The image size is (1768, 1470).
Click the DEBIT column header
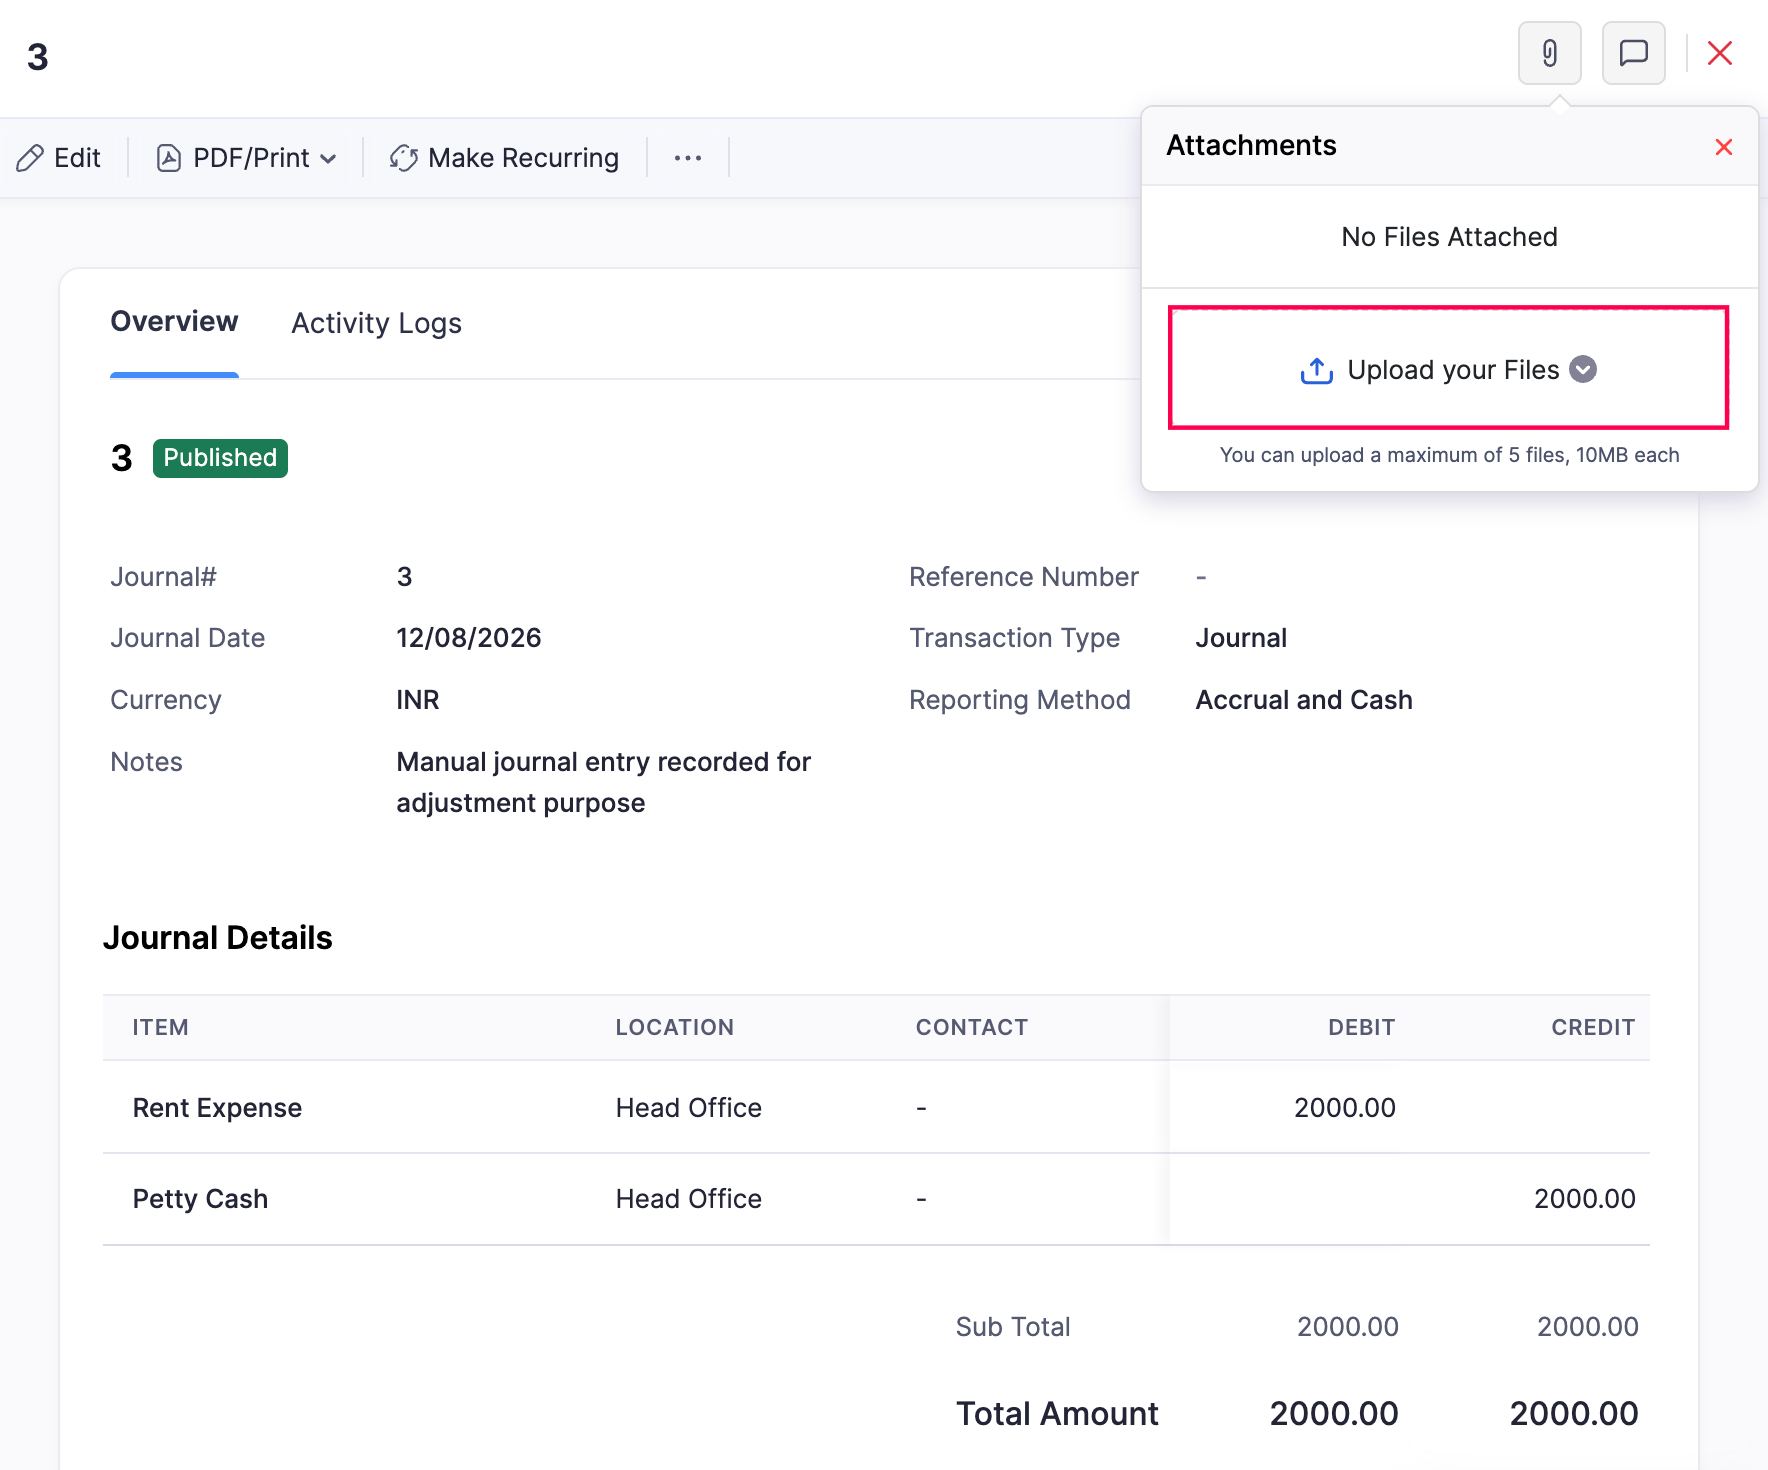click(1360, 1027)
